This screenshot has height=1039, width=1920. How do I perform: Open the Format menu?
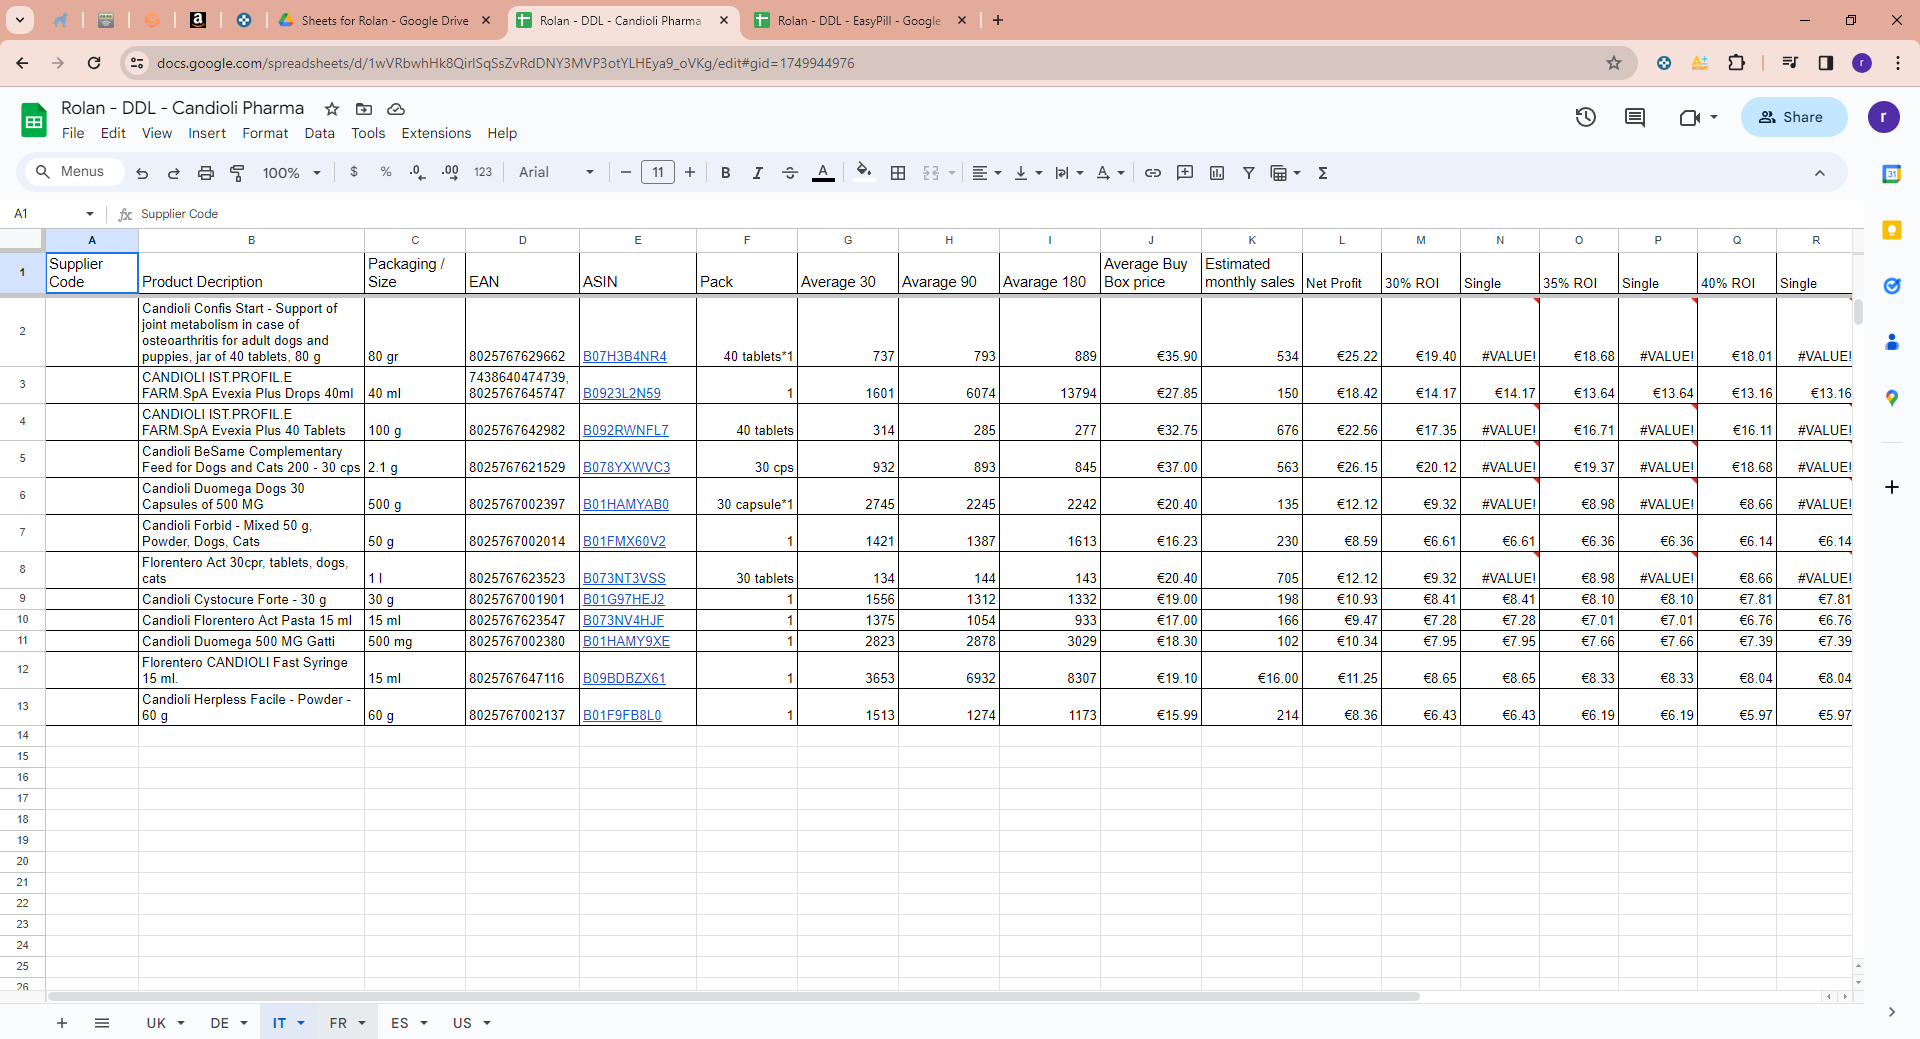pos(265,133)
